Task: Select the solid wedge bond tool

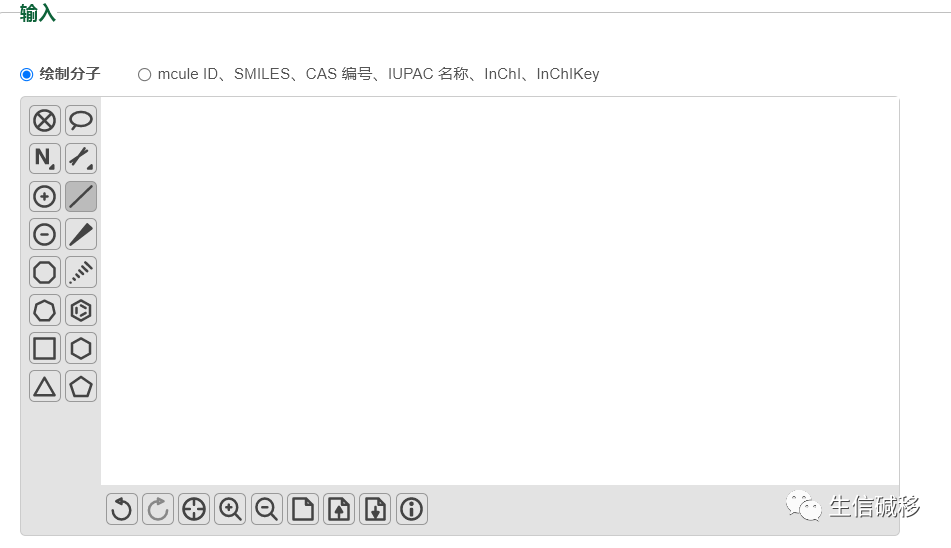Action: coord(81,235)
